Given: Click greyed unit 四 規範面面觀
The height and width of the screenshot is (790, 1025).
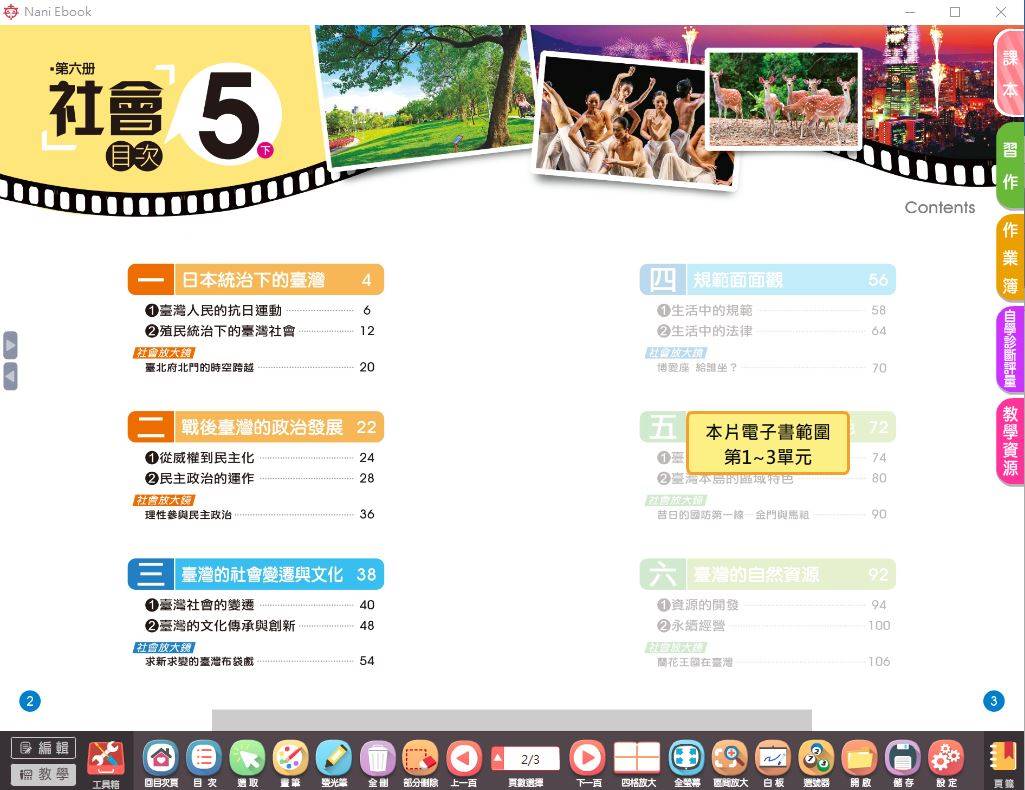Looking at the screenshot, I should click(x=767, y=280).
